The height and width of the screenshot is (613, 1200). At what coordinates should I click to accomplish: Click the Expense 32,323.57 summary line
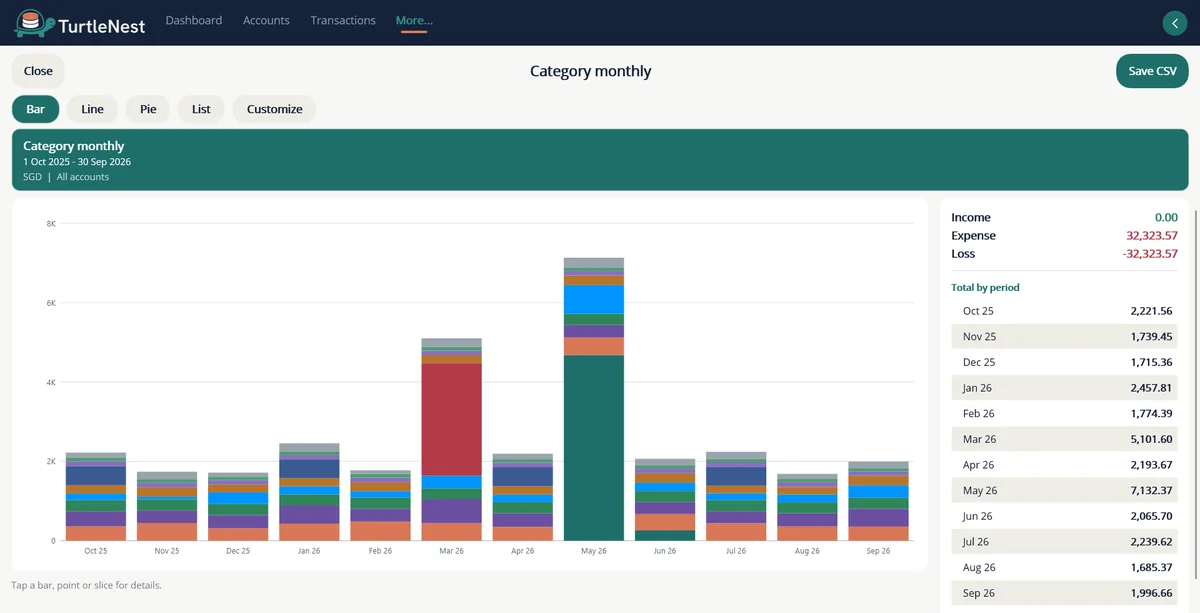click(1064, 236)
